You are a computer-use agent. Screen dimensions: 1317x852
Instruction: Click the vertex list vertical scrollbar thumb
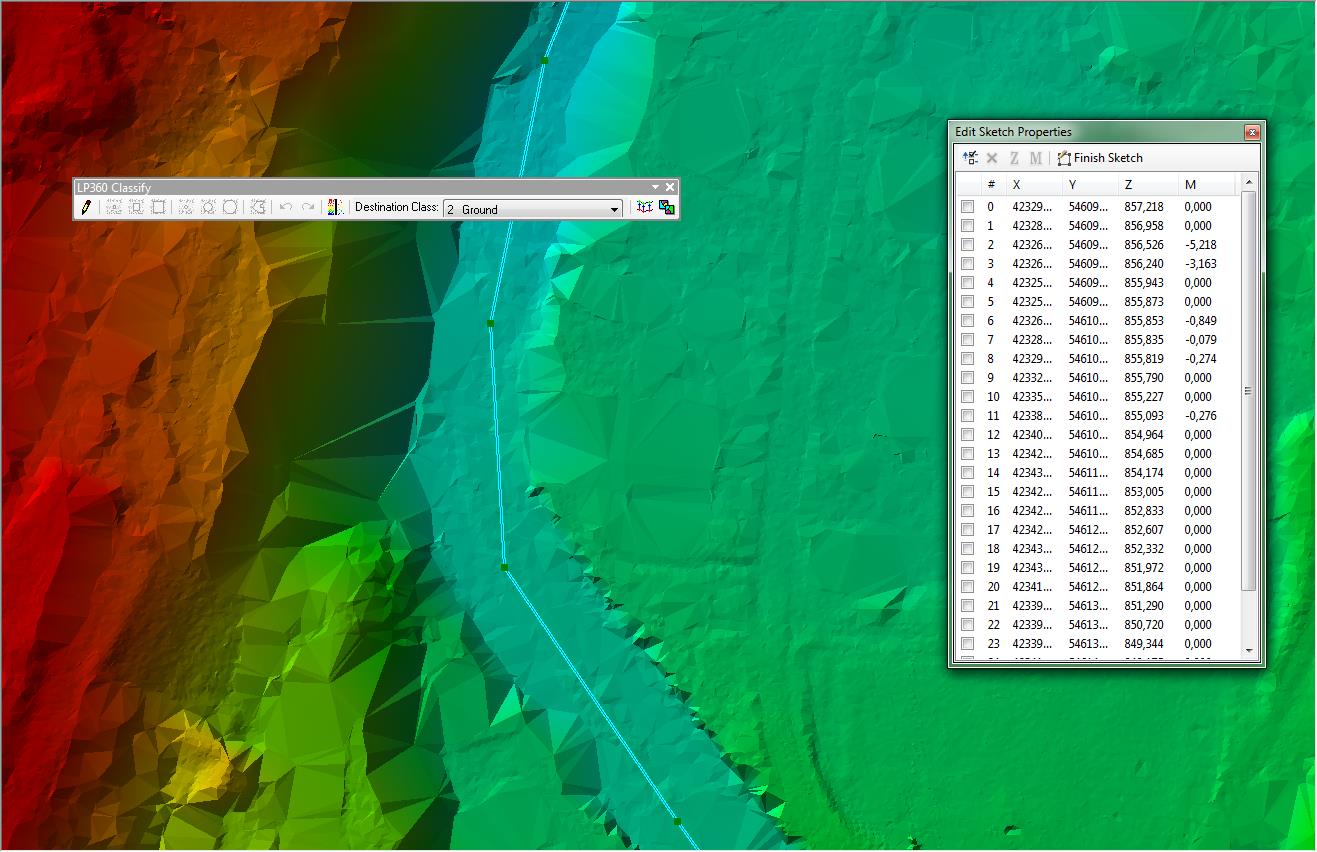coord(1248,391)
